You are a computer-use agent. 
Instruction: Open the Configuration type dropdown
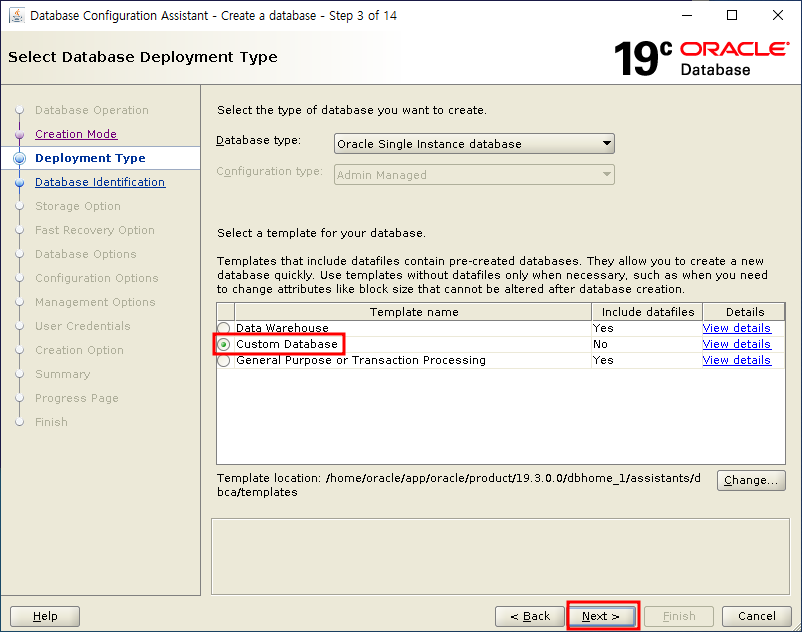click(474, 175)
